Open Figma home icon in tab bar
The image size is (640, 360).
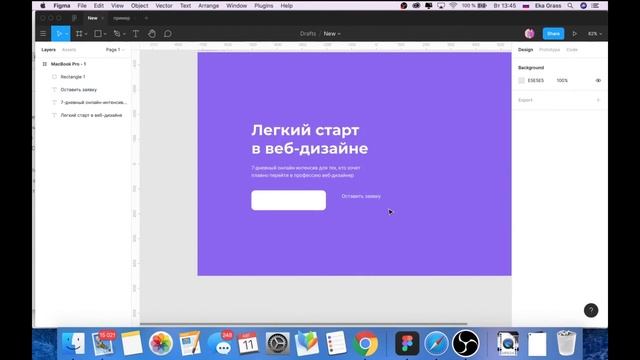74,18
